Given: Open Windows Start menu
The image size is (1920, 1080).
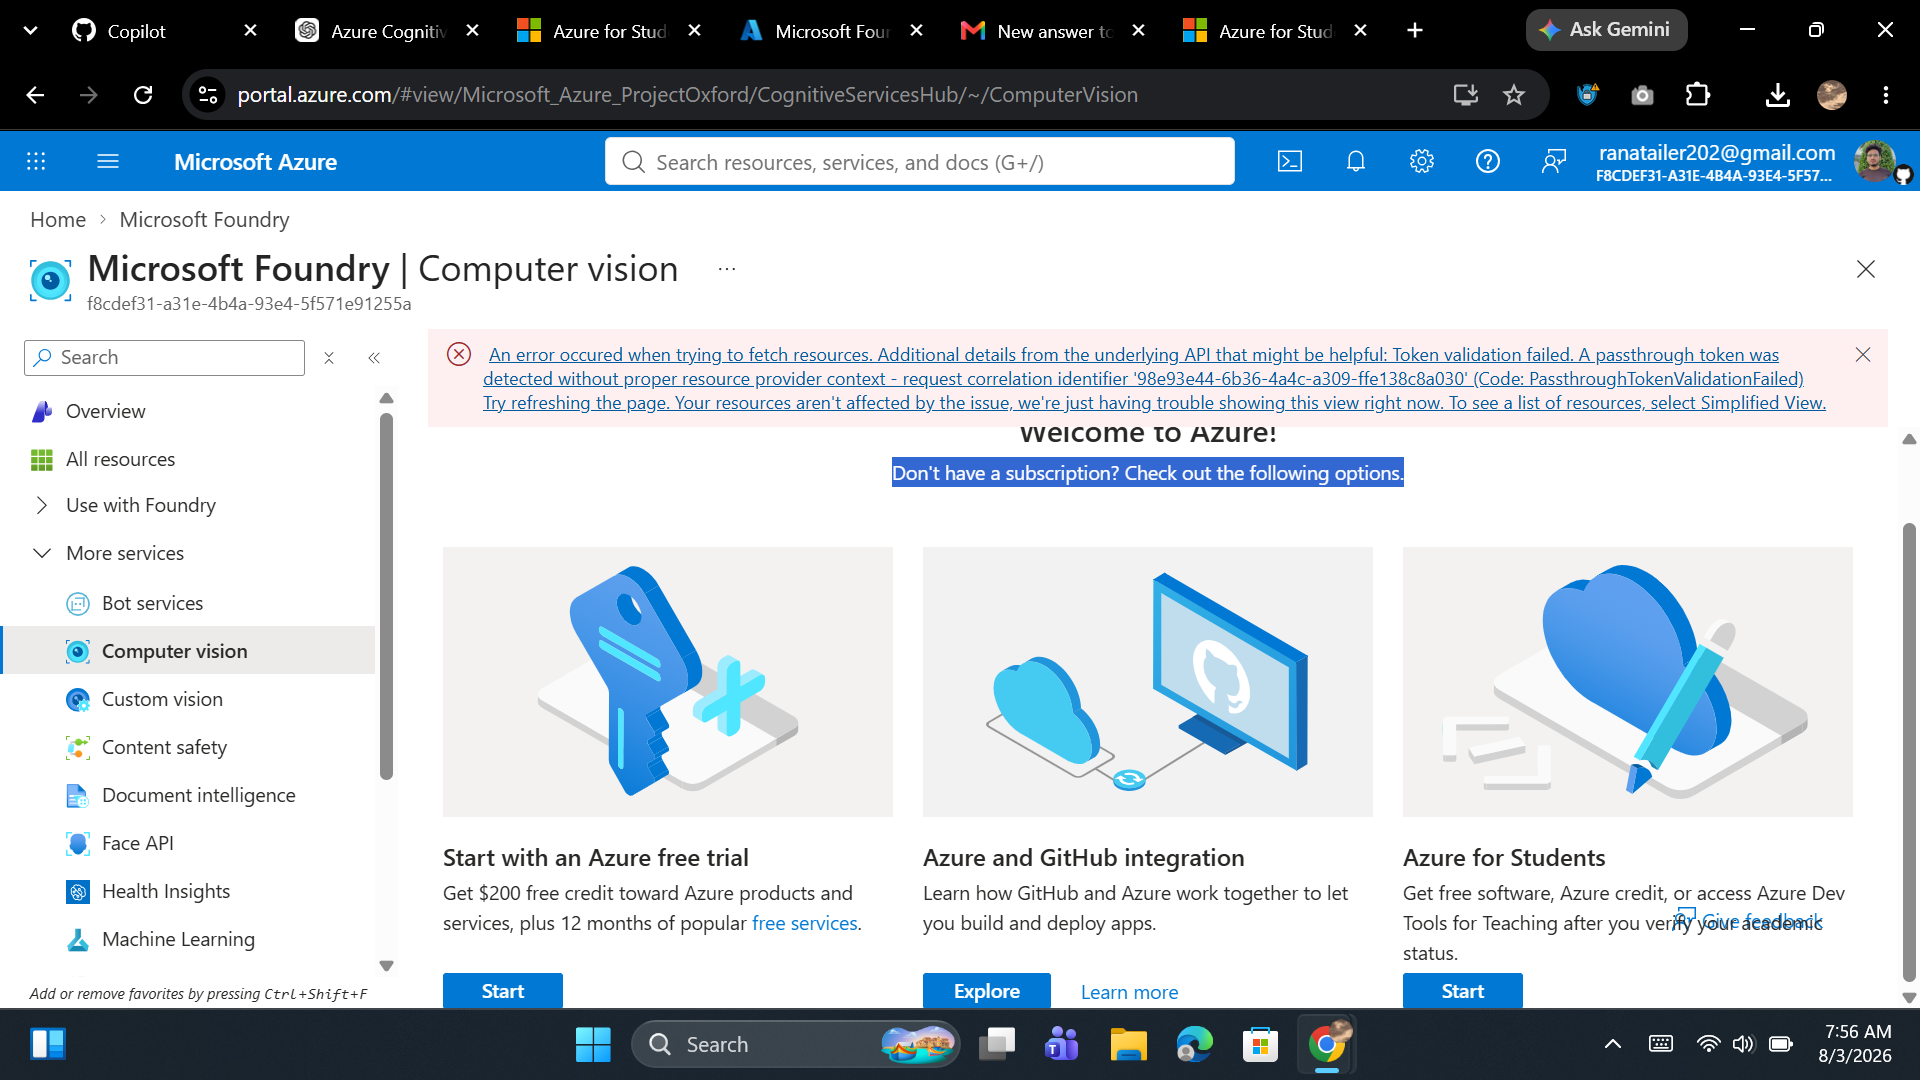Looking at the screenshot, I should (x=593, y=1045).
